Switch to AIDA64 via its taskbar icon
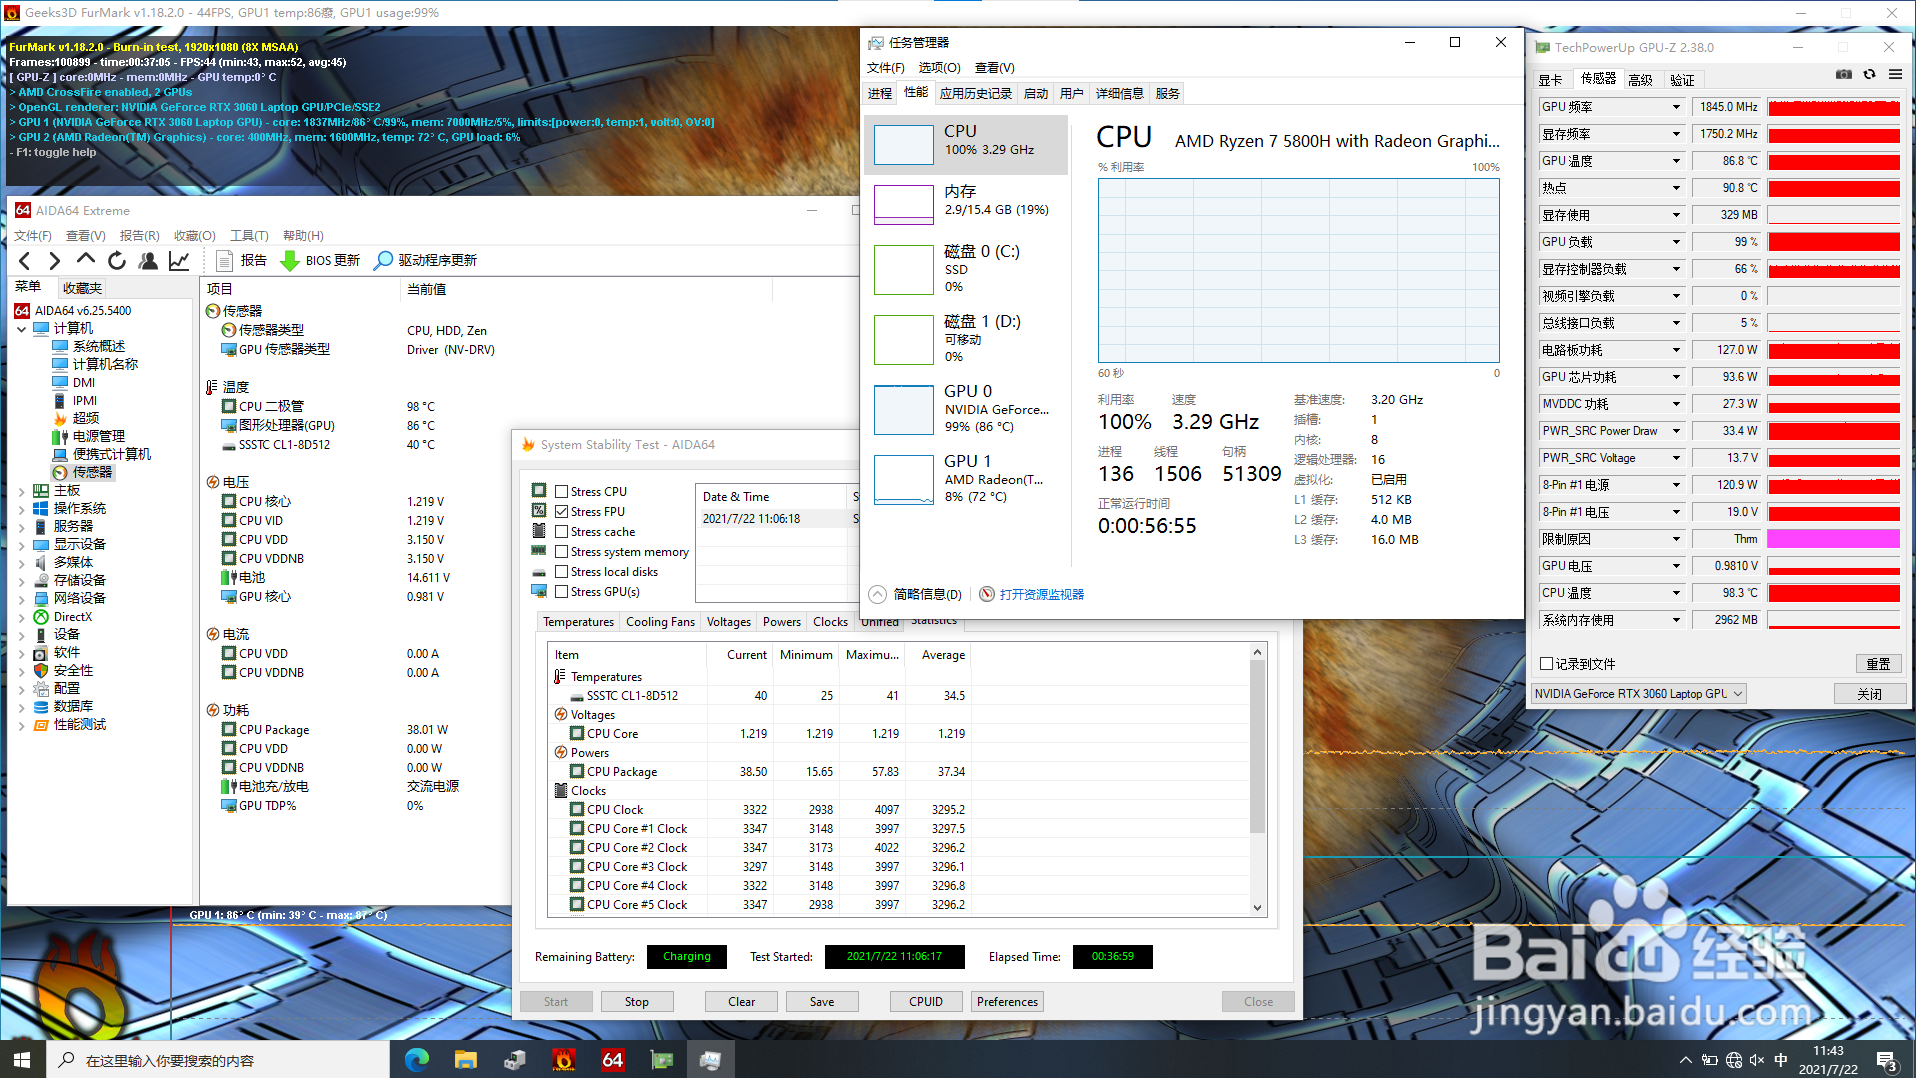 coord(613,1060)
